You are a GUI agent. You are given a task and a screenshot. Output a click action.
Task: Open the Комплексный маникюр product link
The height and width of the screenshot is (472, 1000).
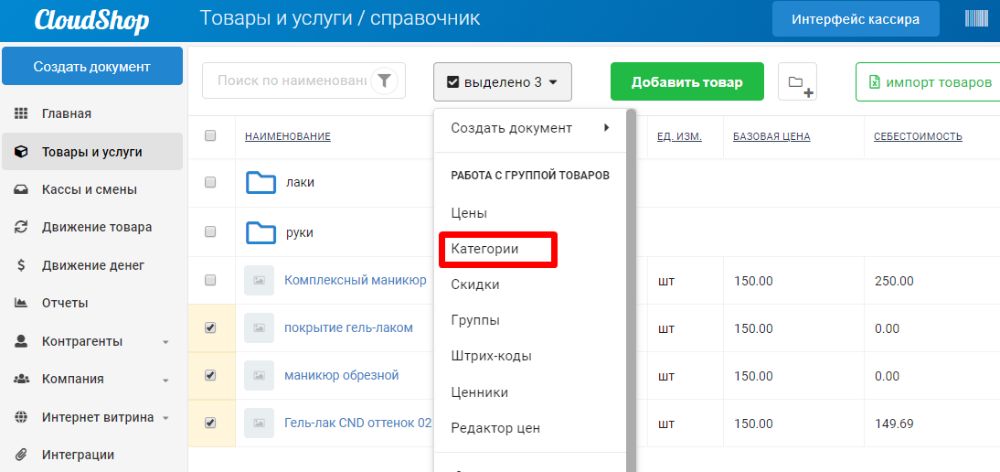click(x=355, y=280)
